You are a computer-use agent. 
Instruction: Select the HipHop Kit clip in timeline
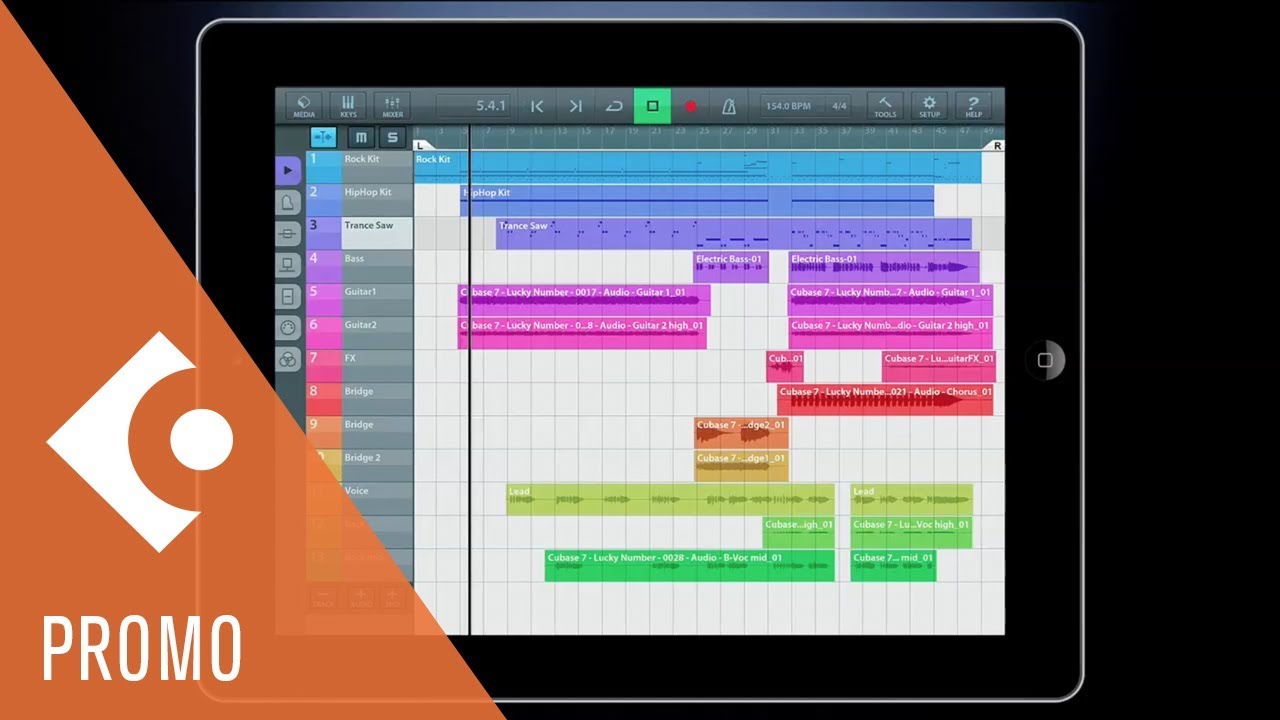tap(697, 200)
